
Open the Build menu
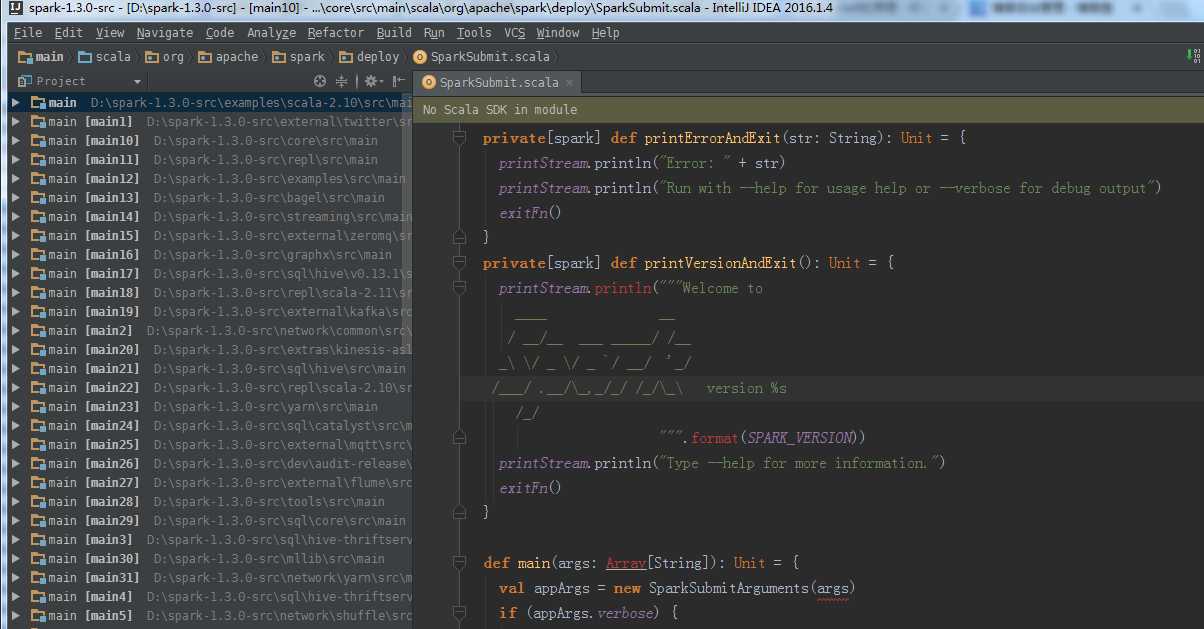tap(394, 32)
